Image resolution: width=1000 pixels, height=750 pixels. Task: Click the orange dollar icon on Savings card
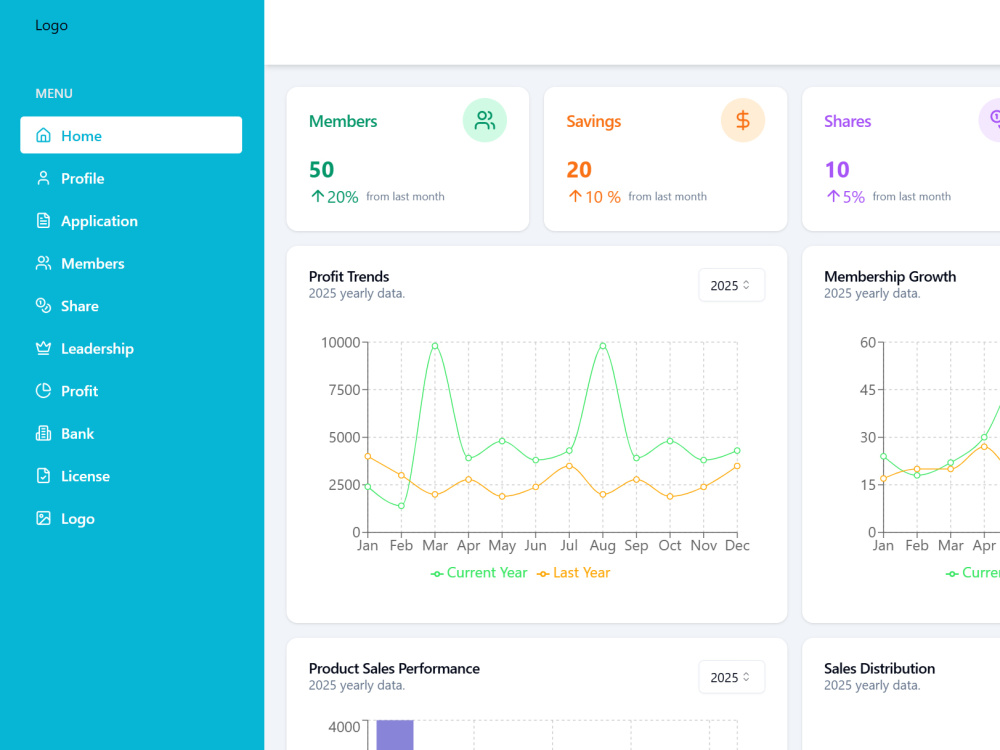coord(742,120)
